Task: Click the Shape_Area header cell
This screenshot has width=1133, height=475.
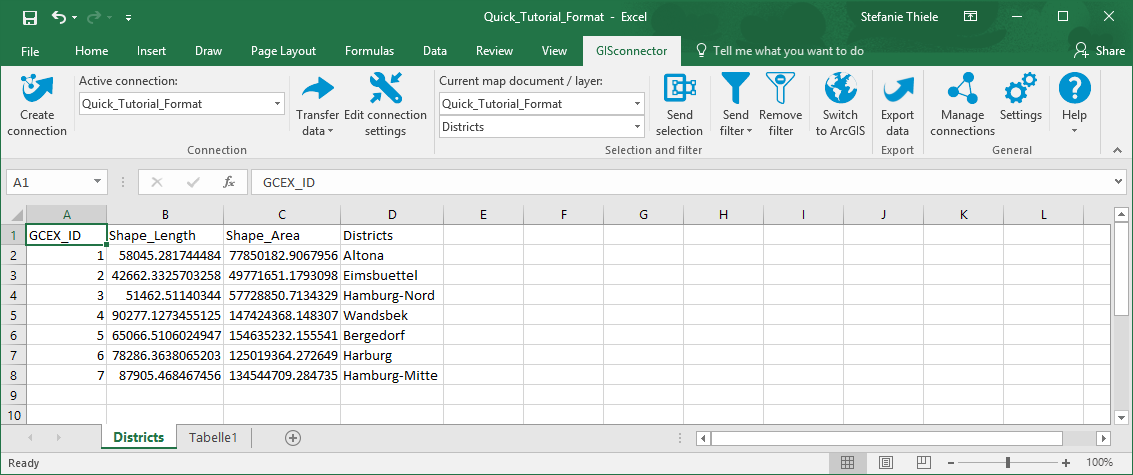Action: click(282, 235)
